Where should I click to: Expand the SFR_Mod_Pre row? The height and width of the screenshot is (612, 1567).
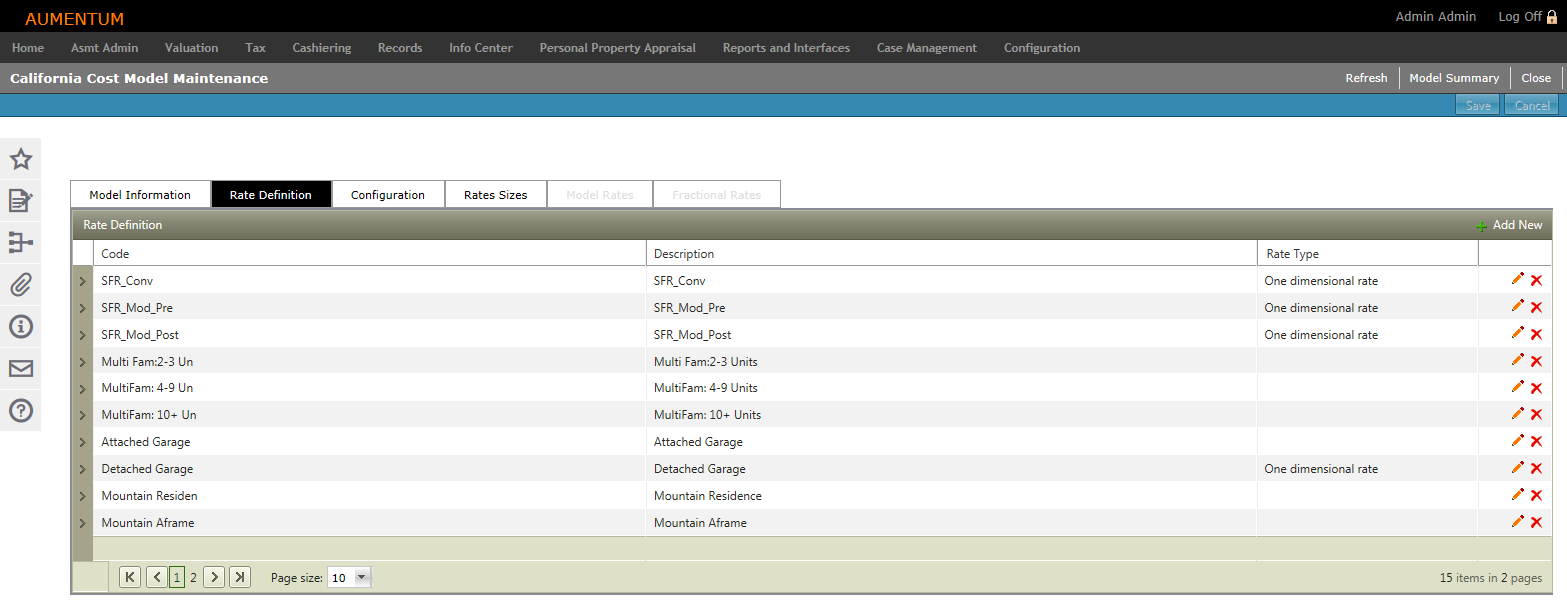click(x=82, y=308)
